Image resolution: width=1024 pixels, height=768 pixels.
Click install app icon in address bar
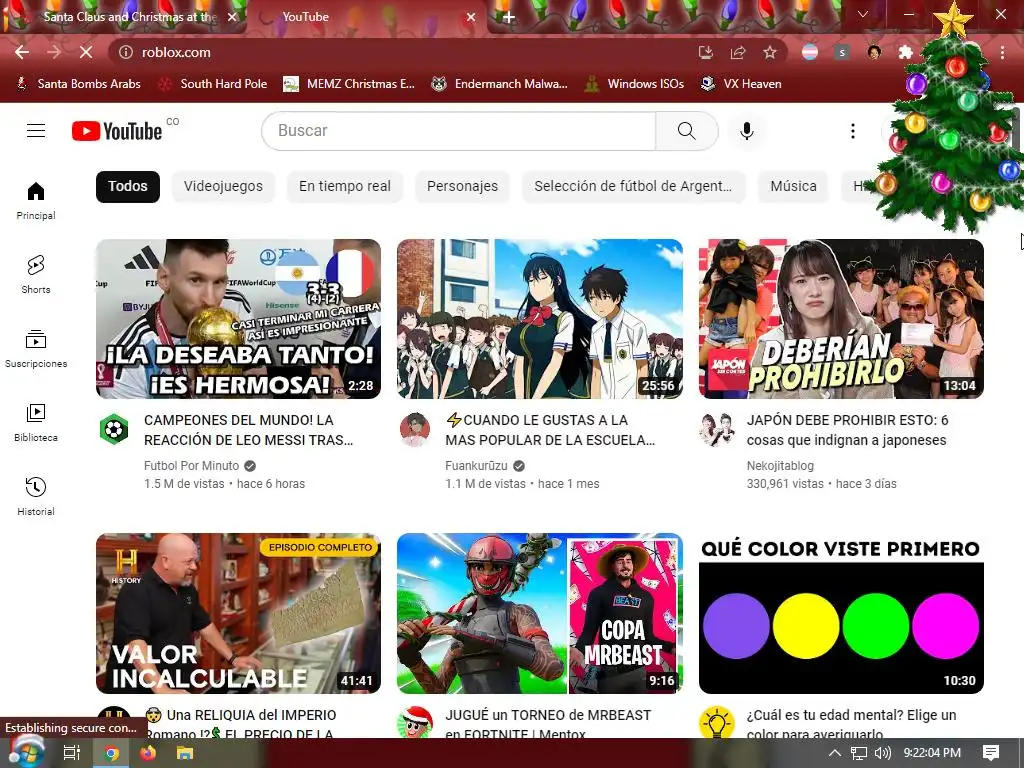705,52
